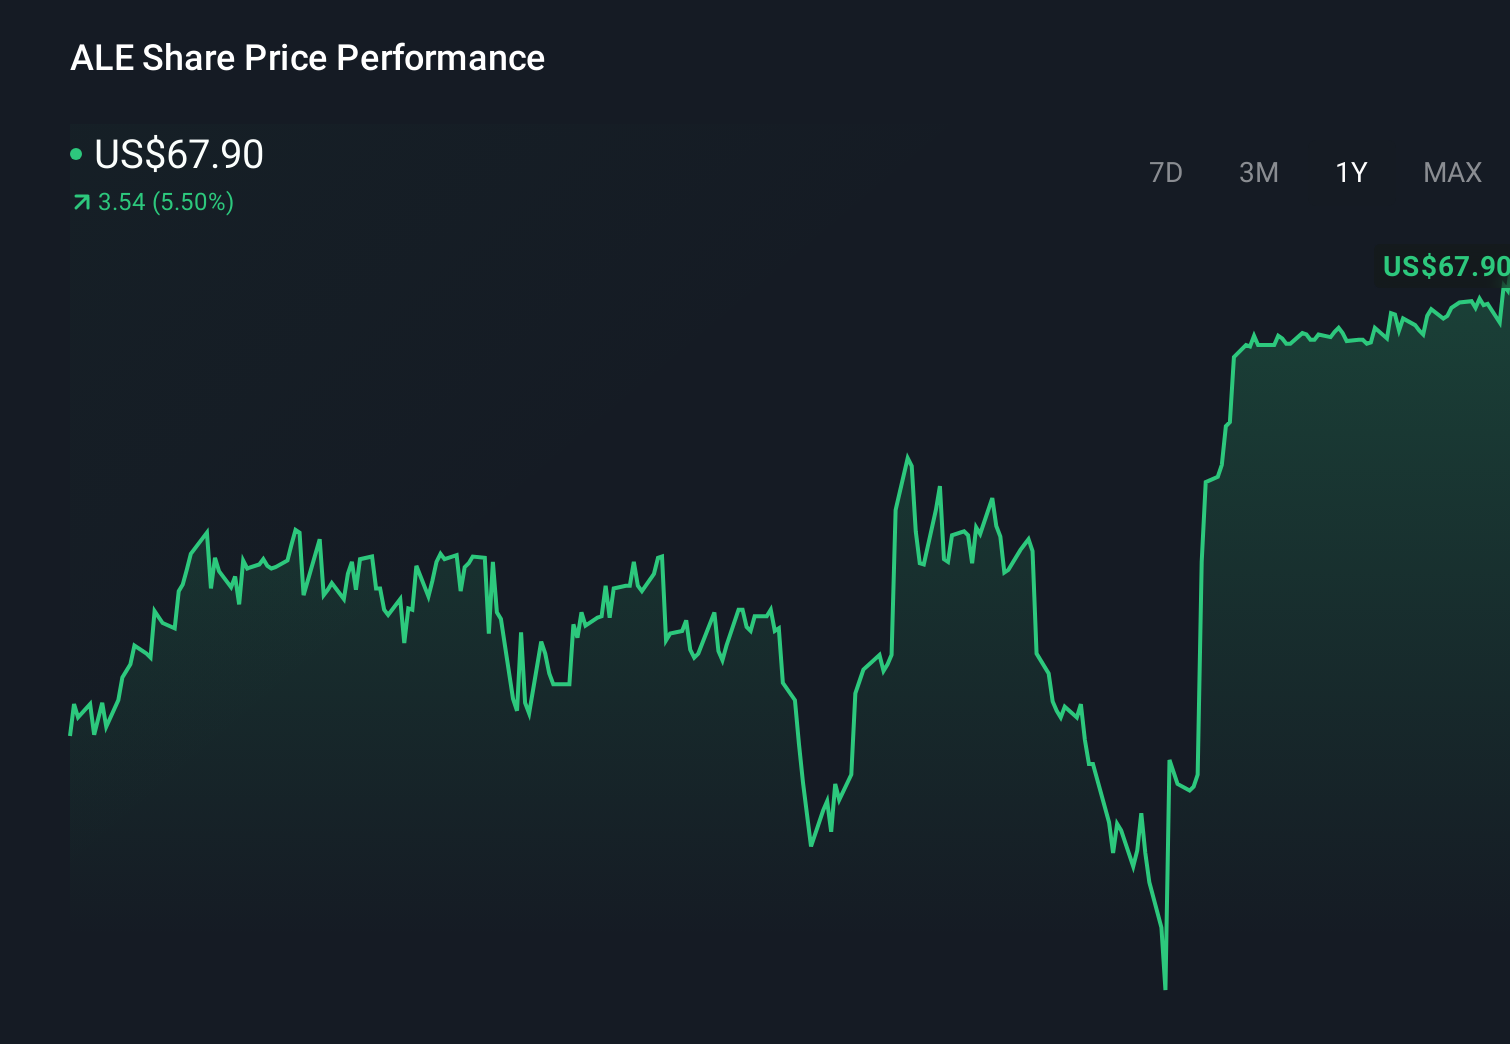Click the green upward trend arrow icon
1510x1044 pixels.
click(79, 202)
